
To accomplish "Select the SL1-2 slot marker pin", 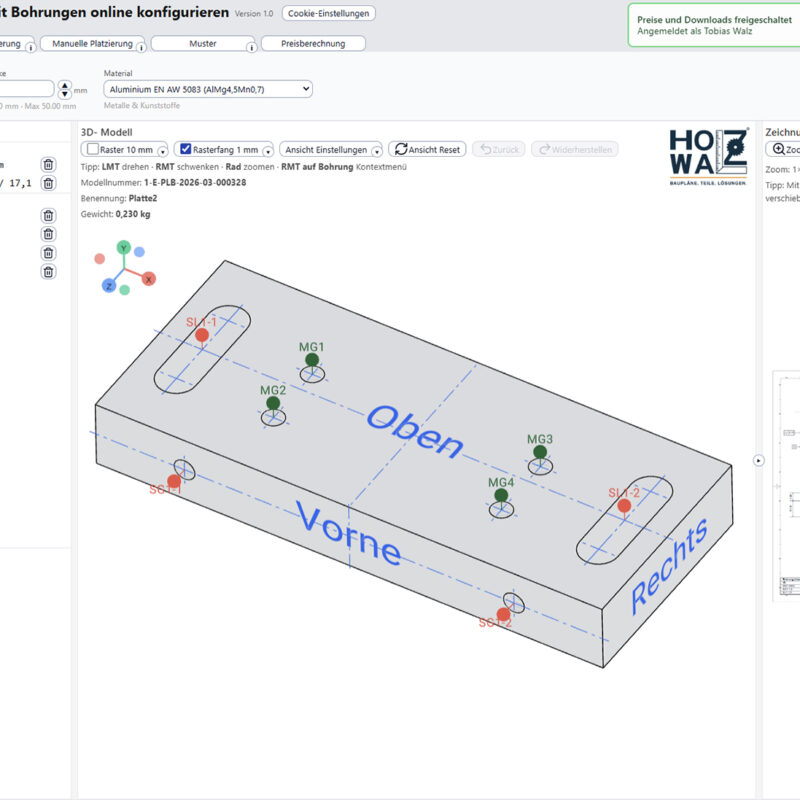I will (x=624, y=506).
